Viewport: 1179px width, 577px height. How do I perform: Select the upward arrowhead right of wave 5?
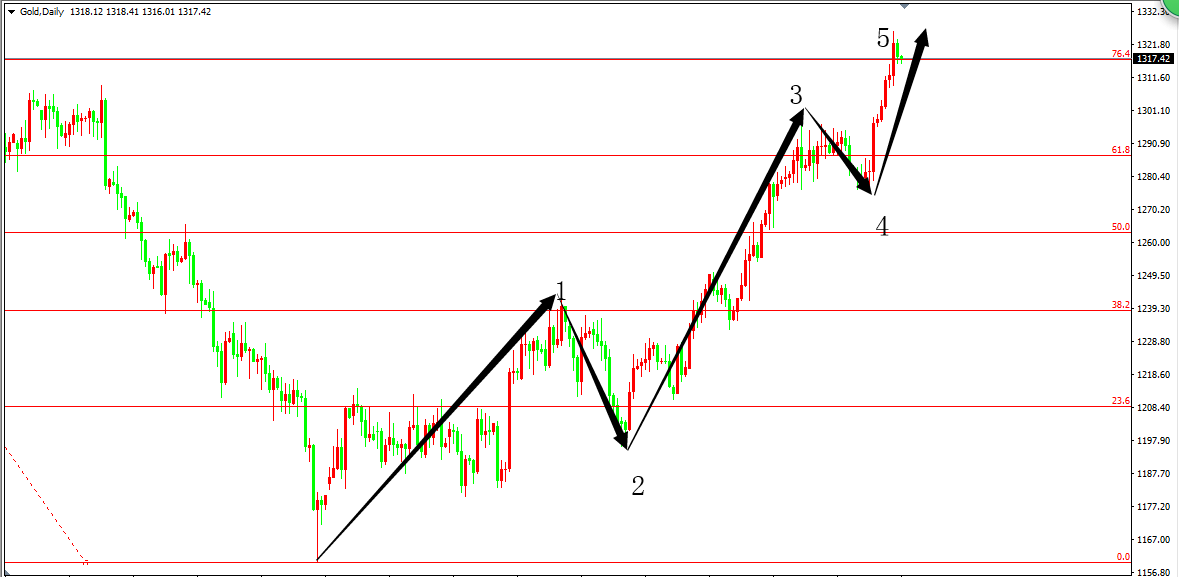[921, 37]
